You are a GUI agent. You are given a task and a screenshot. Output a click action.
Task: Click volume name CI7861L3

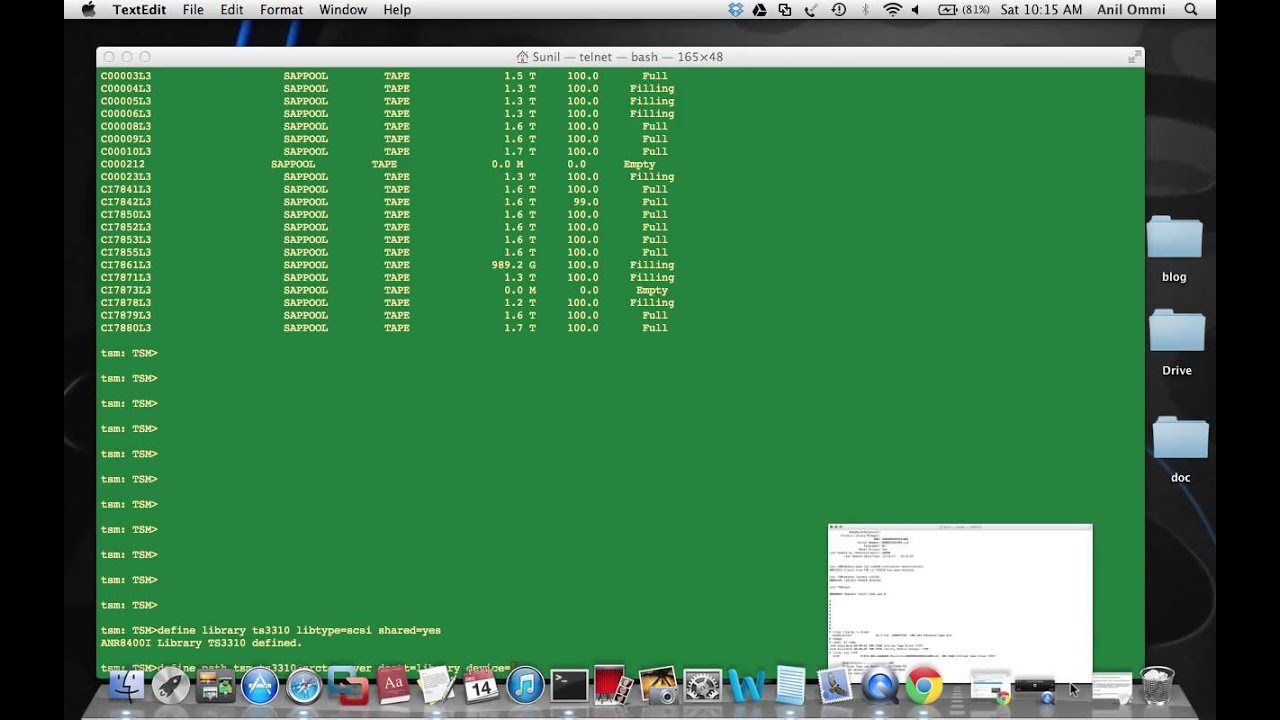(126, 265)
